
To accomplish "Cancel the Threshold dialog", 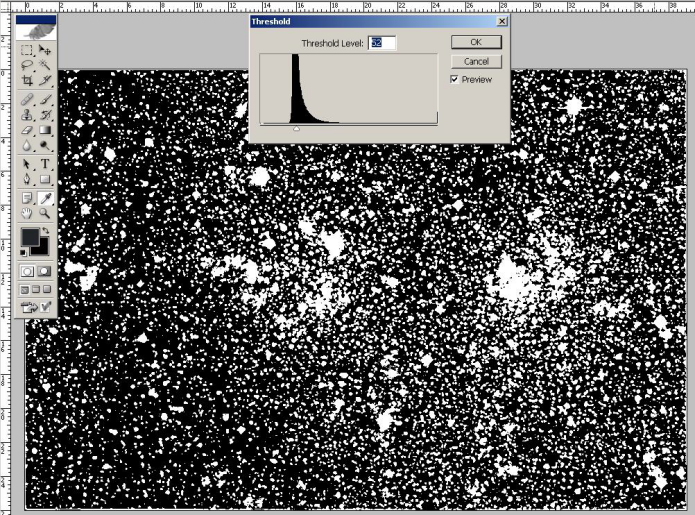I will [x=476, y=62].
